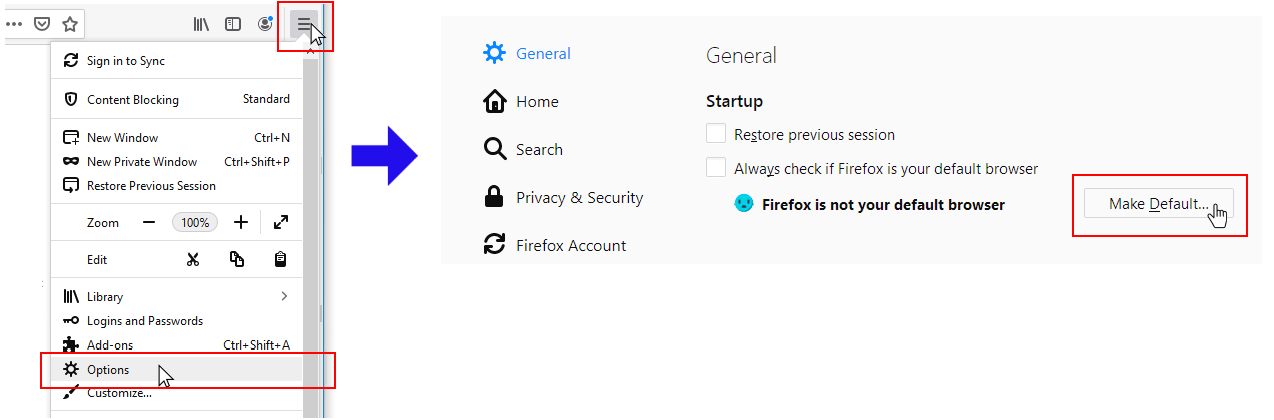Click the Copy icon in Edit row
Viewport: 1274px width, 420px height.
click(237, 260)
